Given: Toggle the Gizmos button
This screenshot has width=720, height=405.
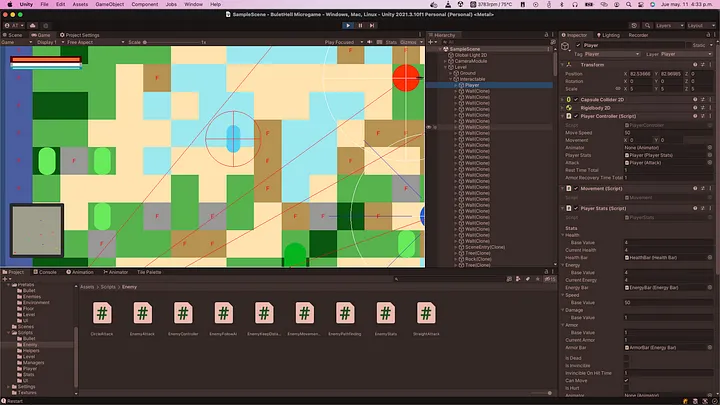Looking at the screenshot, I should tap(408, 42).
